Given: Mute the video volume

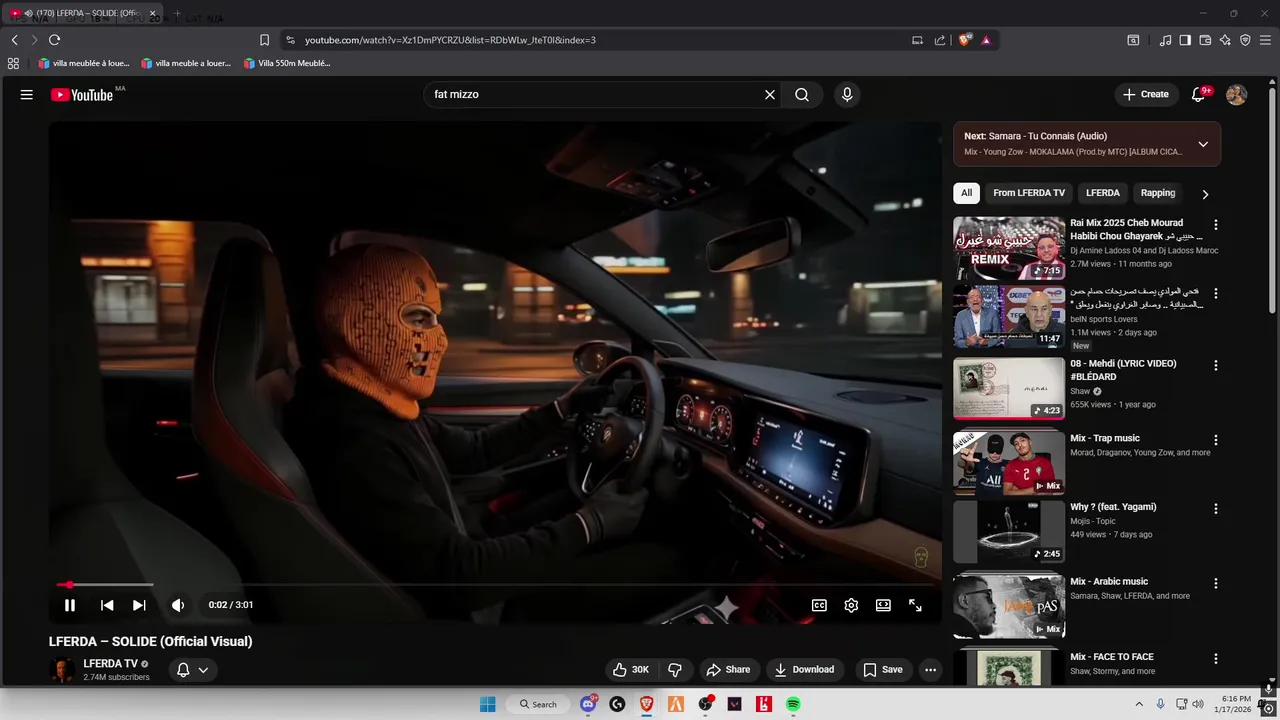Looking at the screenshot, I should [178, 605].
